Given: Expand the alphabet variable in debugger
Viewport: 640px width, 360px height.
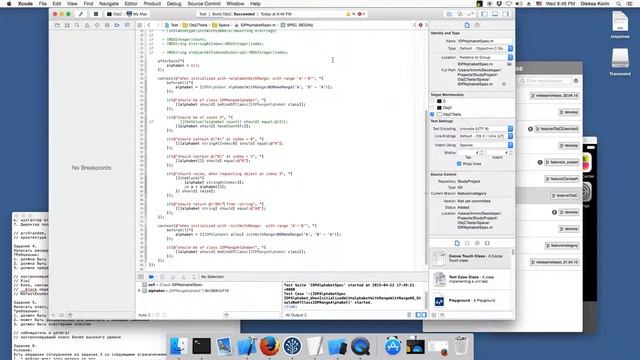Looking at the screenshot, I should click(140, 291).
